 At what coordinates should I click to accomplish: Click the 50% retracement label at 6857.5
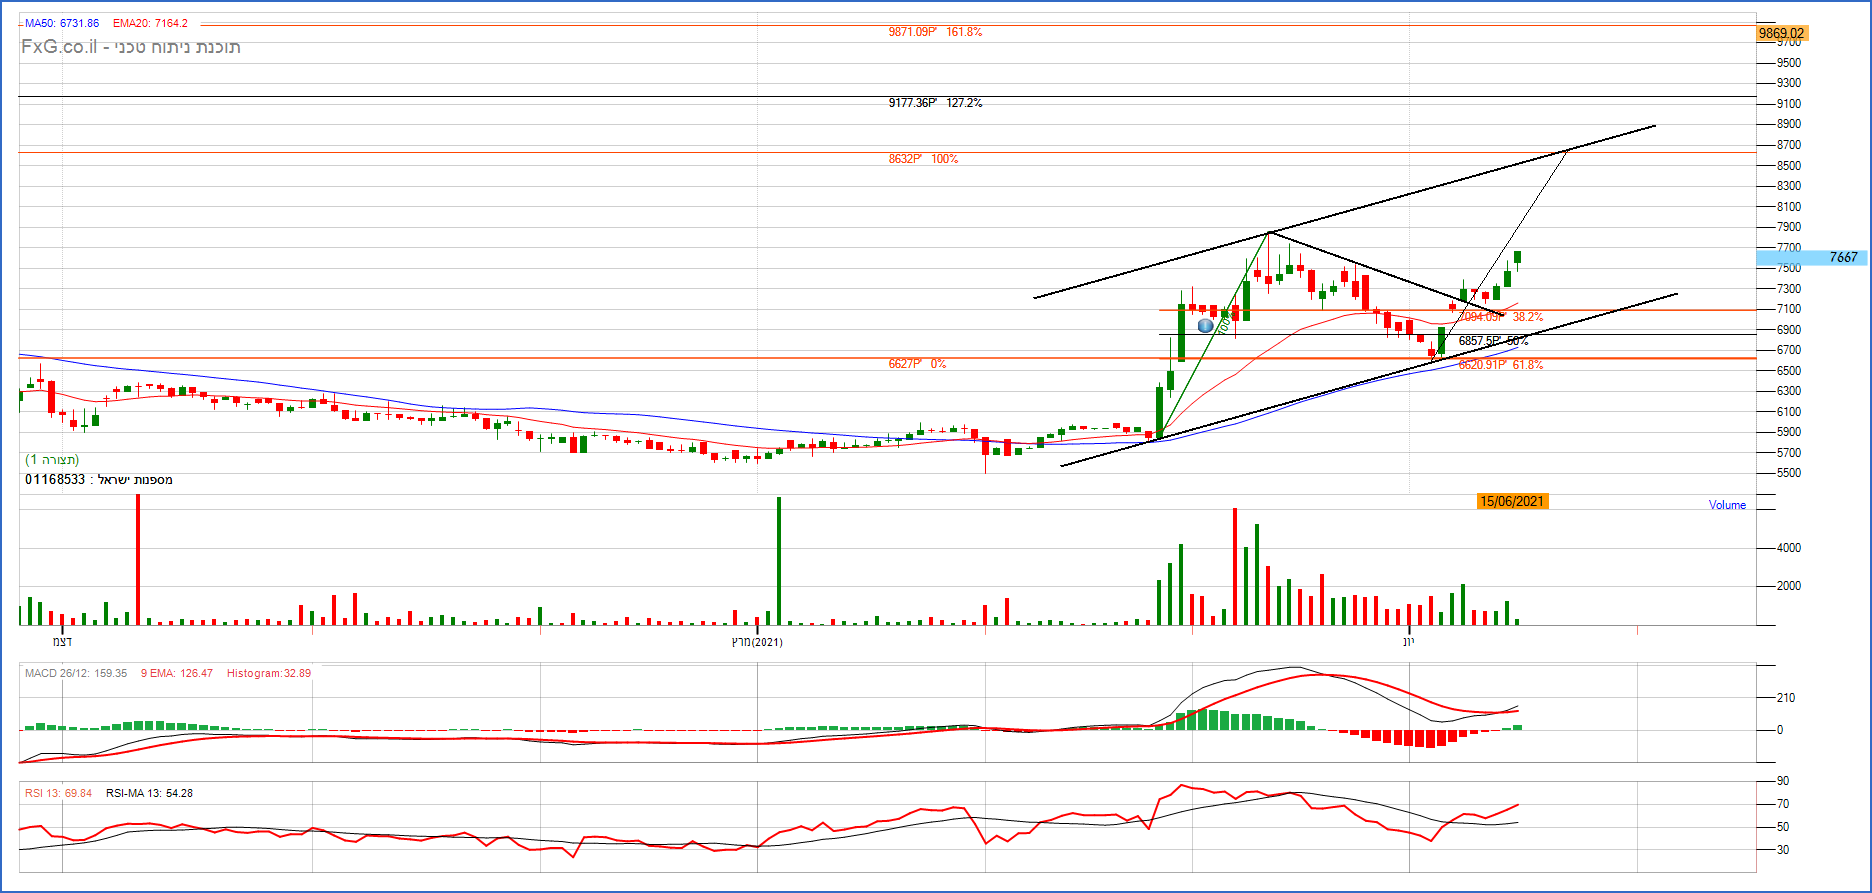coord(1493,341)
